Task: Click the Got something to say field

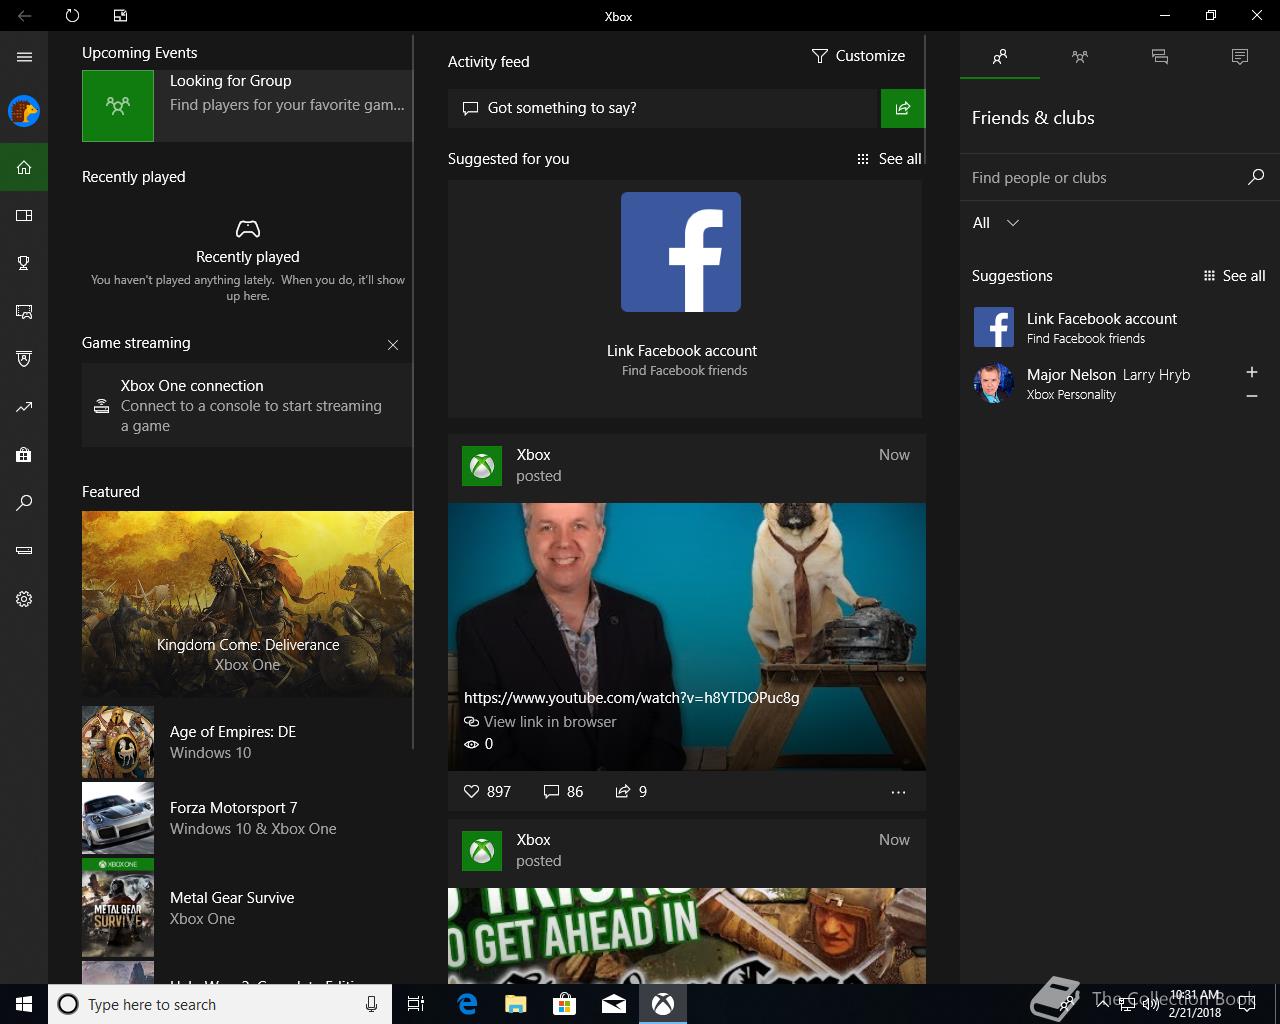Action: coord(662,108)
